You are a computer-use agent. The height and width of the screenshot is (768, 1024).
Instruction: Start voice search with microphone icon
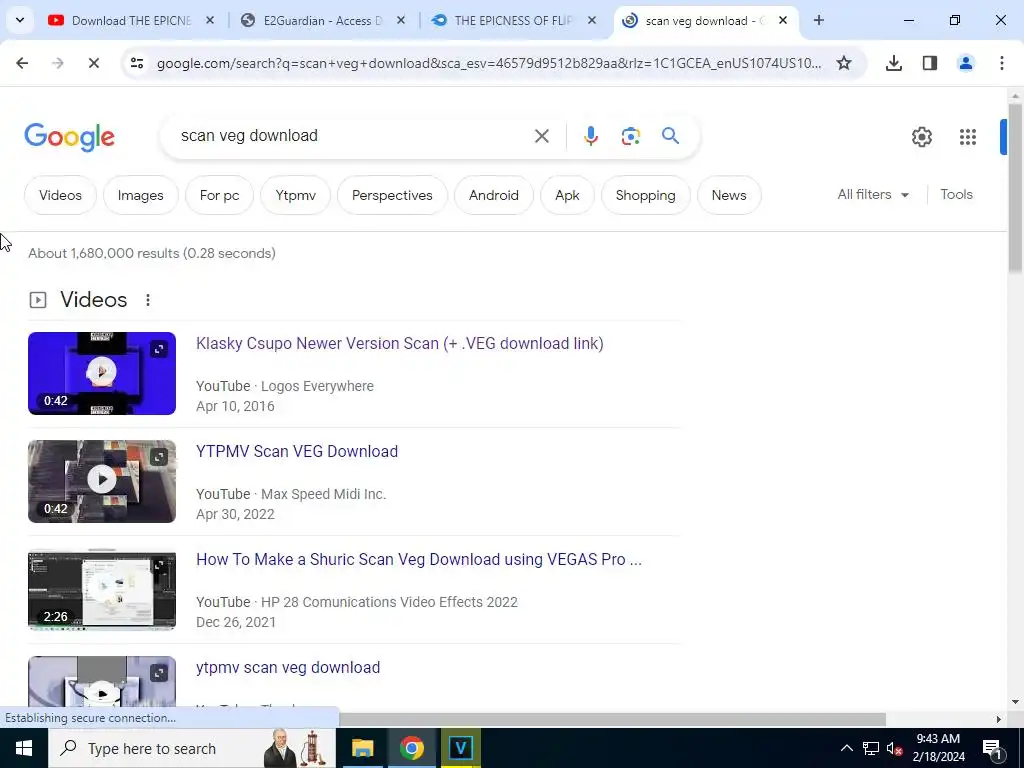[x=590, y=136]
